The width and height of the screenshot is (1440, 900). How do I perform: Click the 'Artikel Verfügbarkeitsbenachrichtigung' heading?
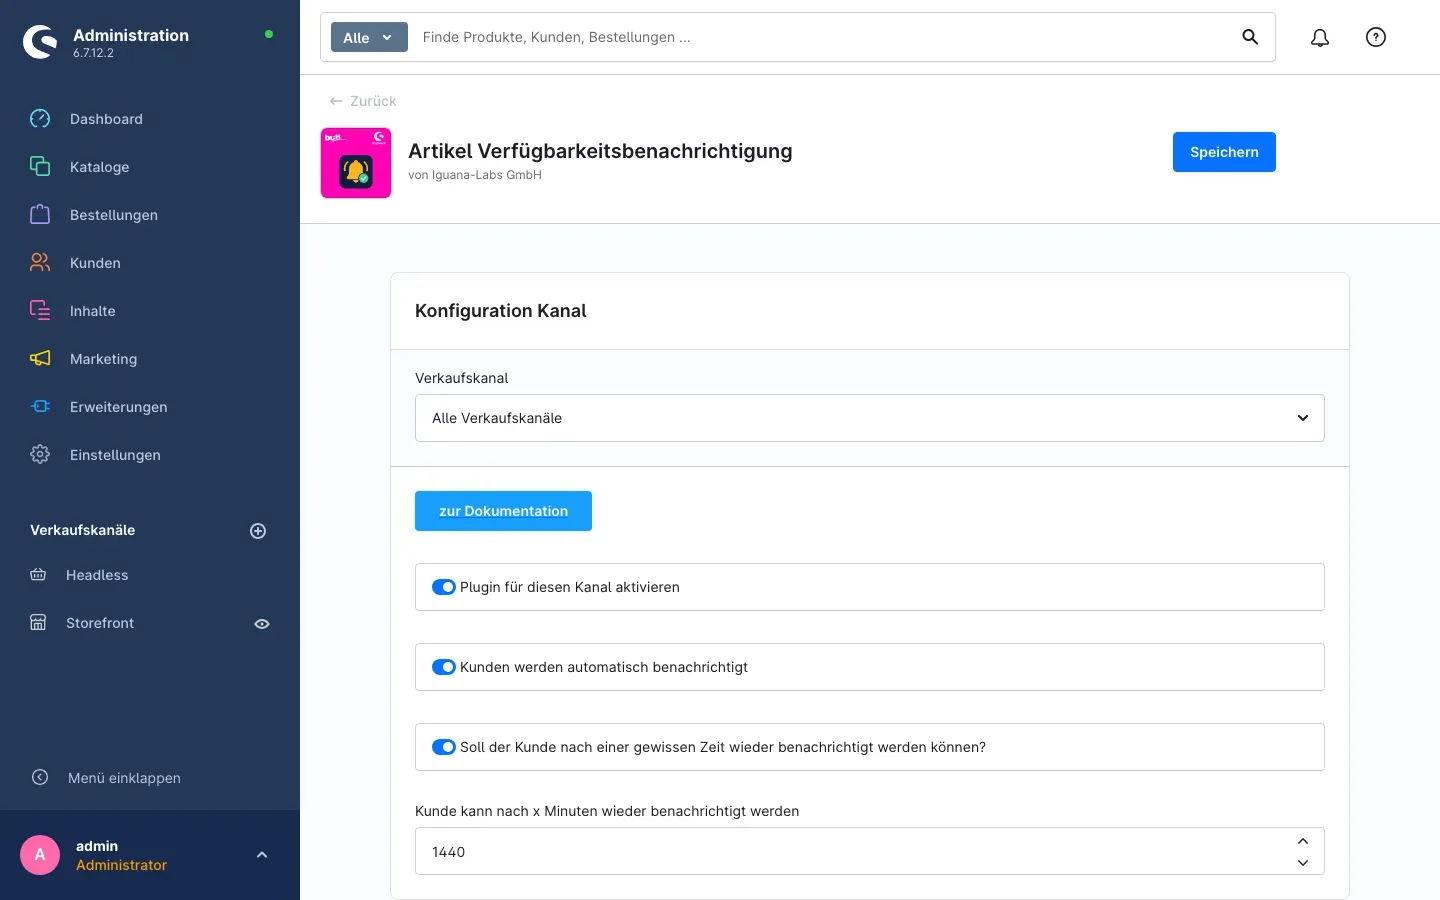(x=600, y=151)
